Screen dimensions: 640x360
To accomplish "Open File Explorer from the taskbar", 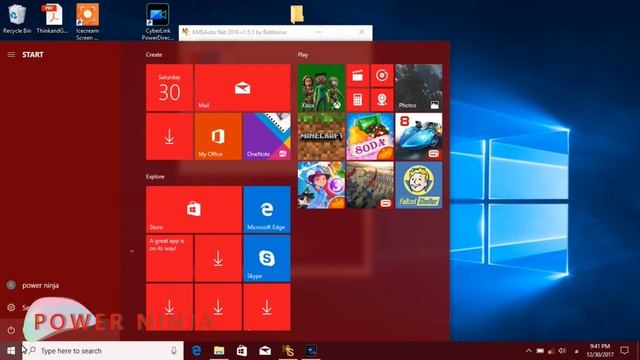I will (x=219, y=351).
